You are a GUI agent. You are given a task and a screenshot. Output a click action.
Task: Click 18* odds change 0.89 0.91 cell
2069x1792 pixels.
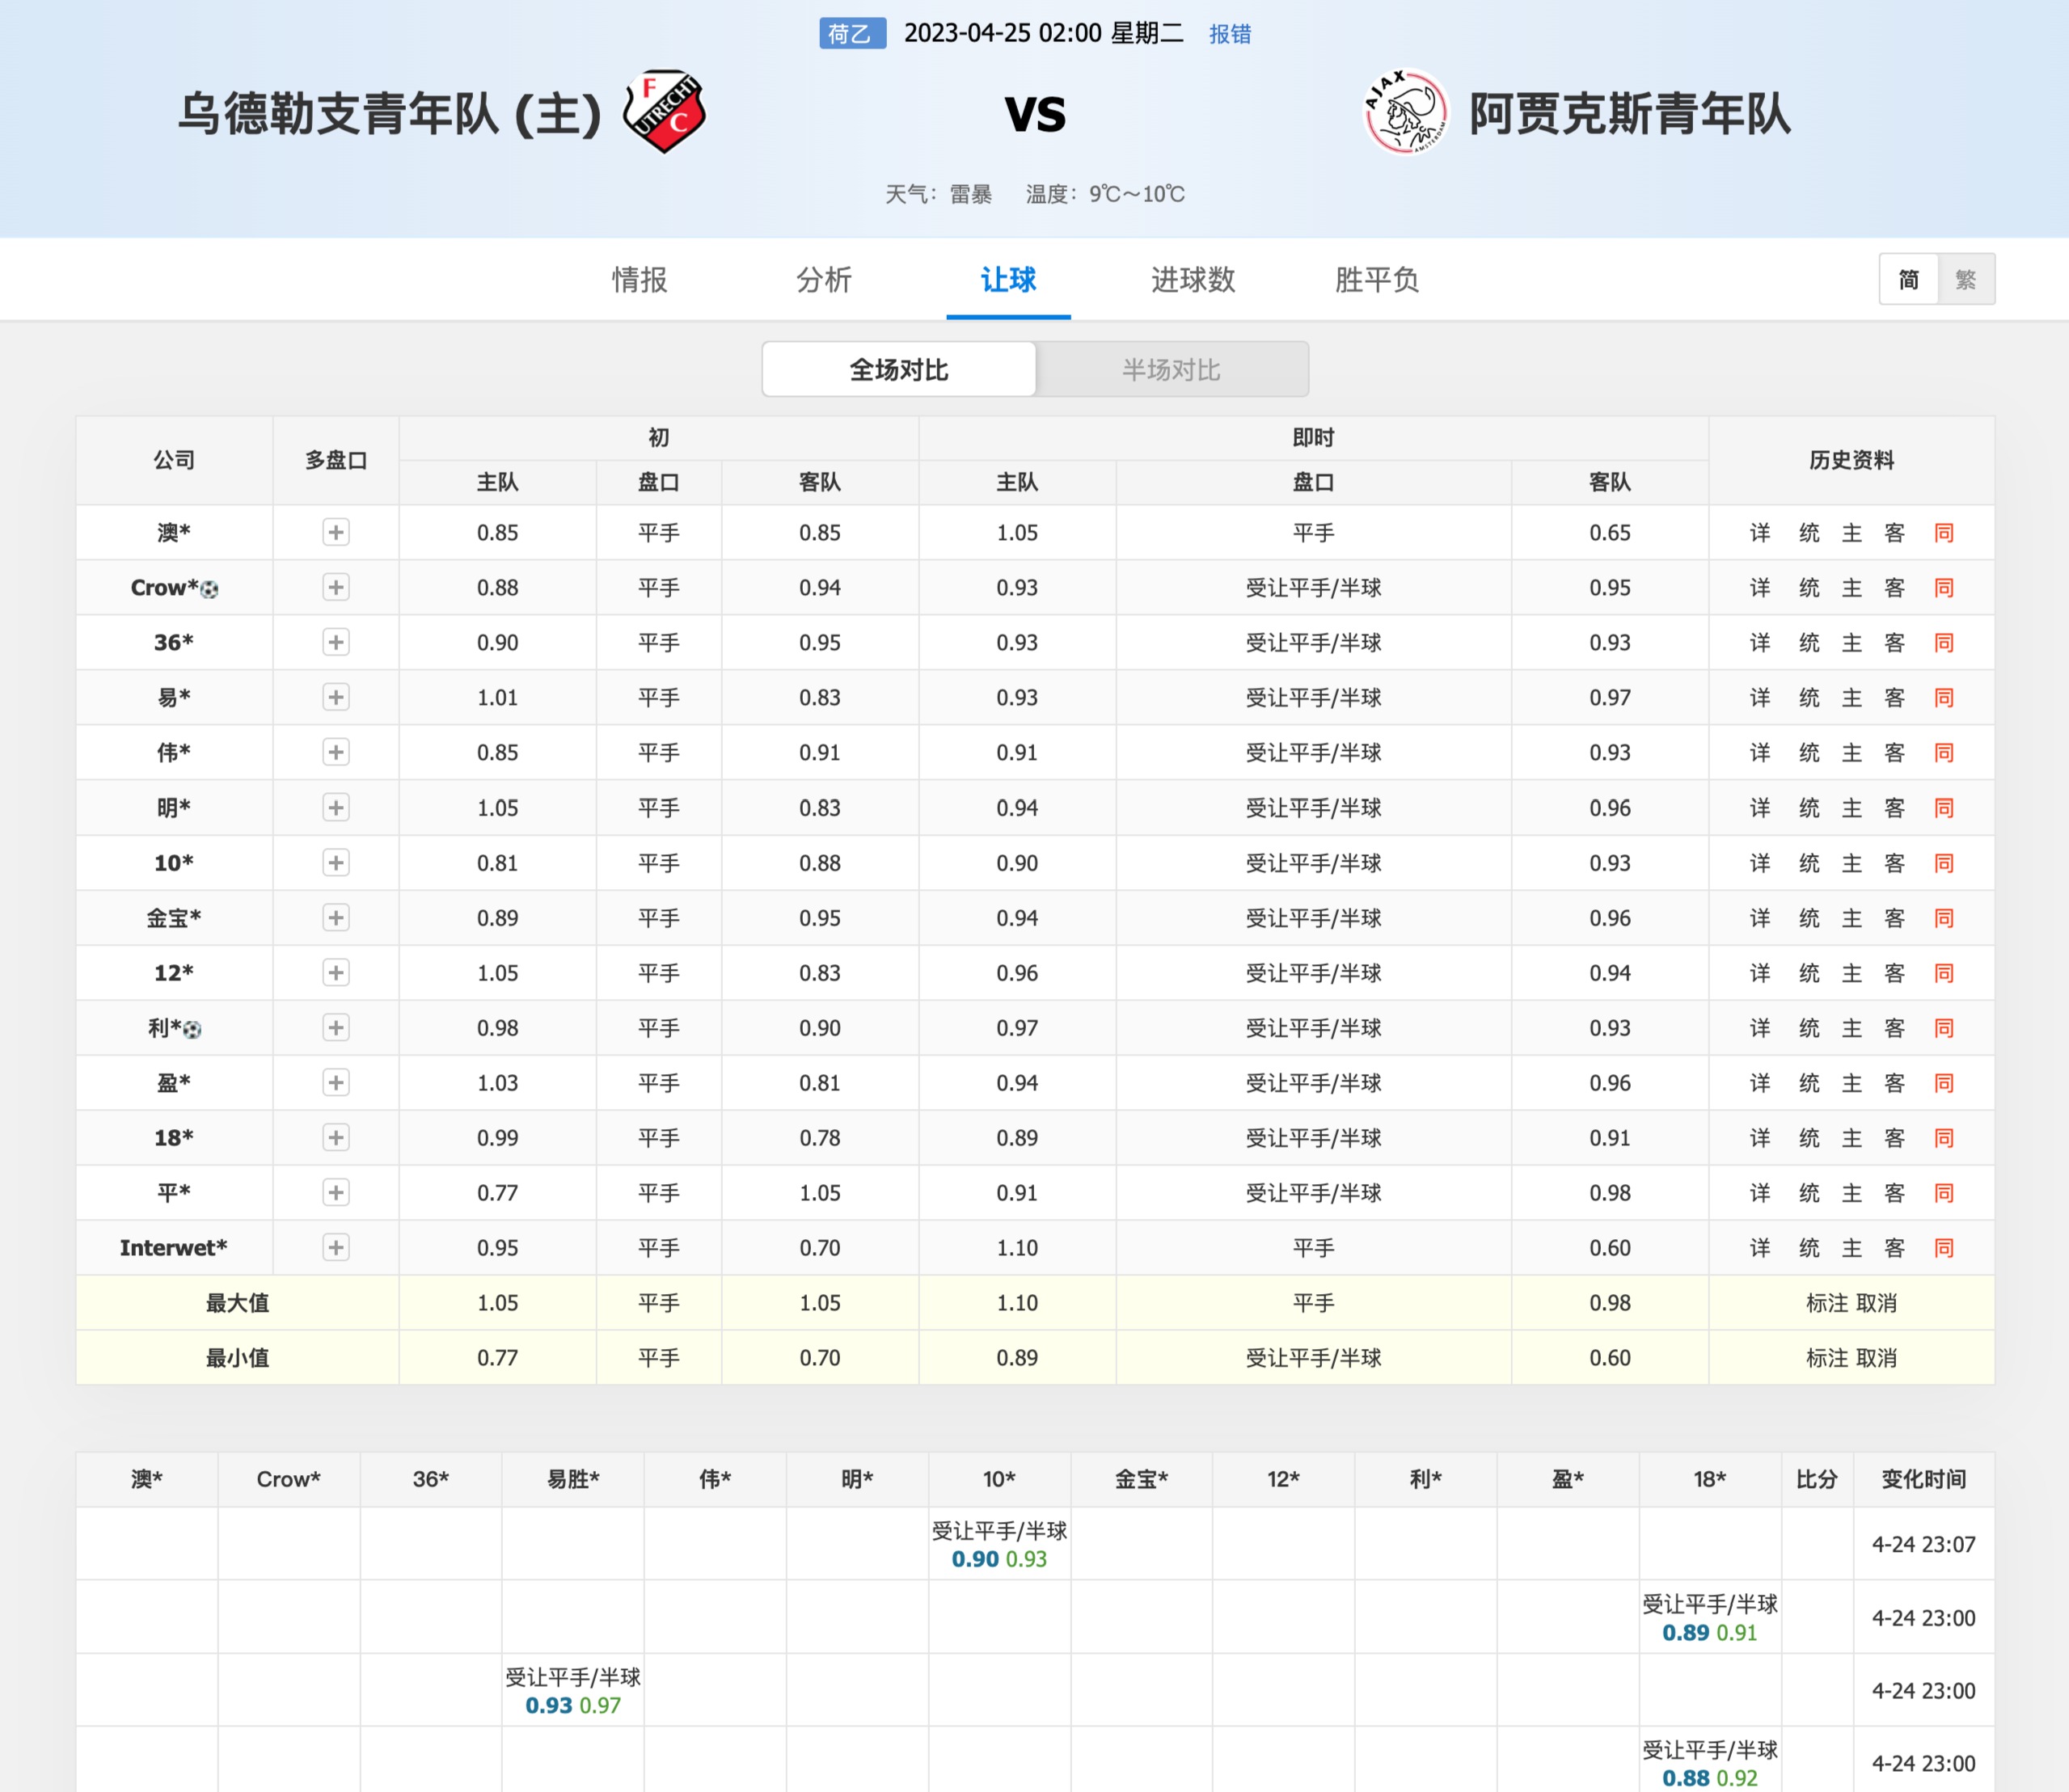coord(1710,1617)
